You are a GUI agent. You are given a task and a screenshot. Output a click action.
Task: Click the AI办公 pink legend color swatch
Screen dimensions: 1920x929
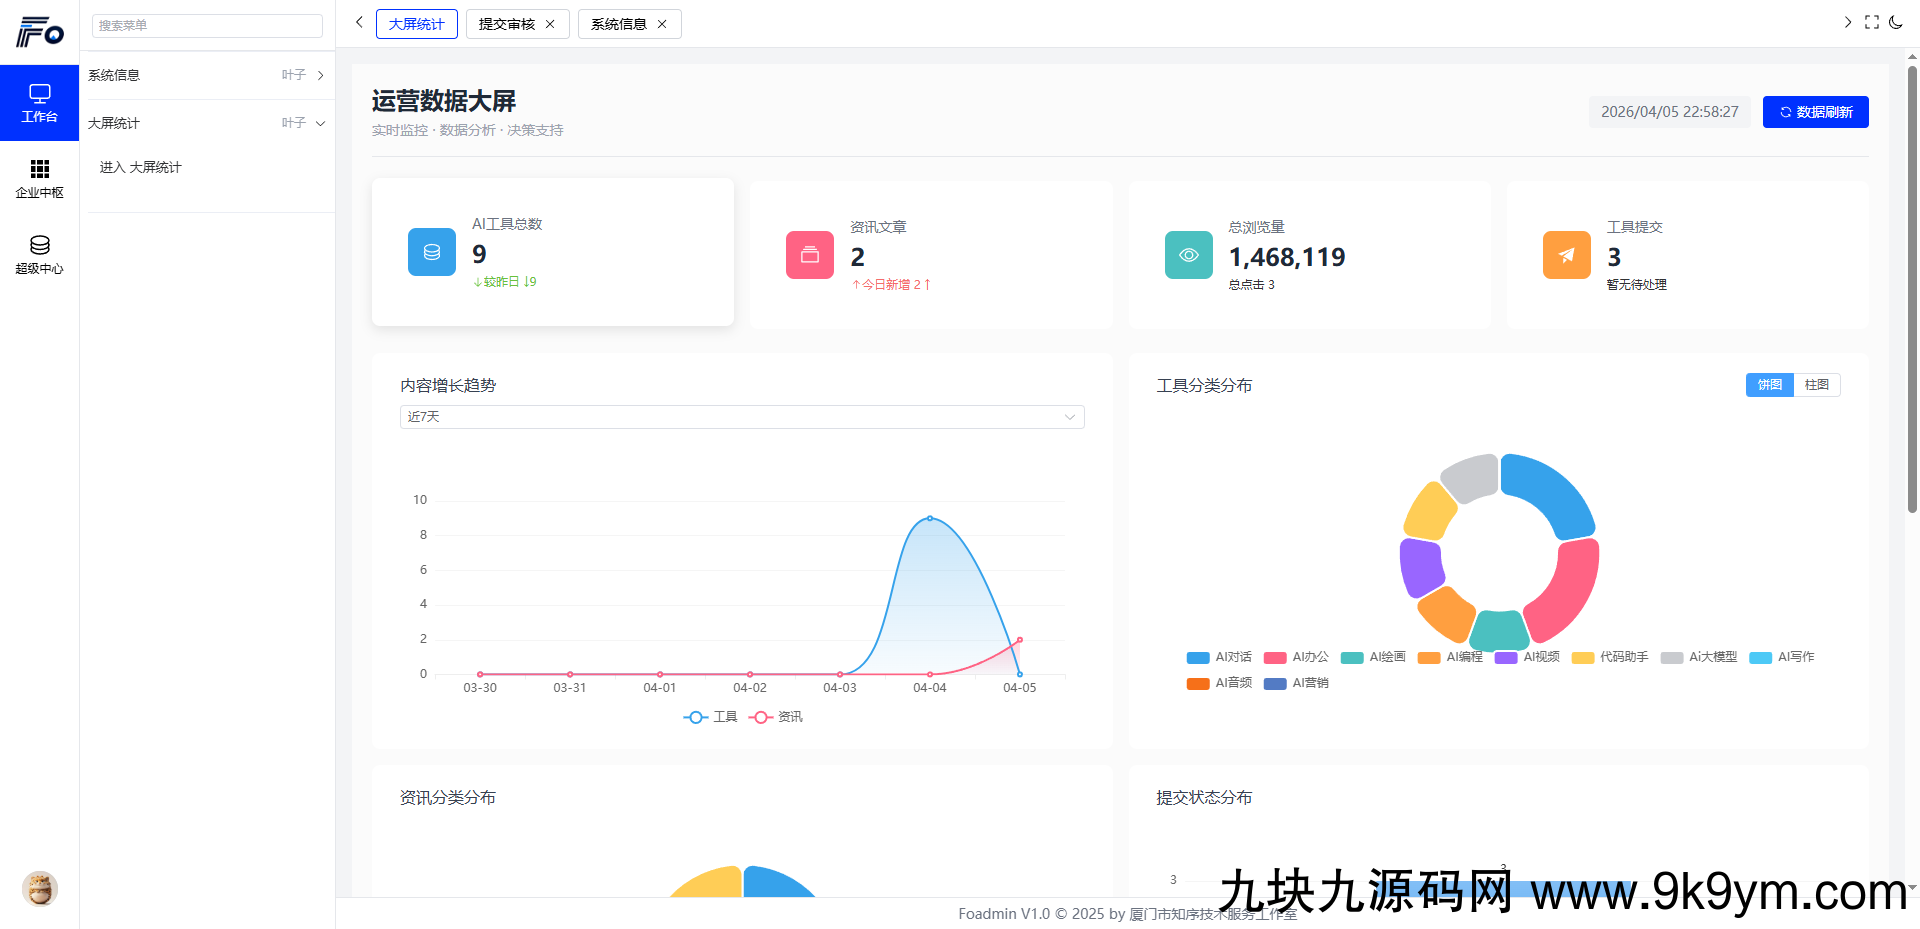coord(1273,657)
